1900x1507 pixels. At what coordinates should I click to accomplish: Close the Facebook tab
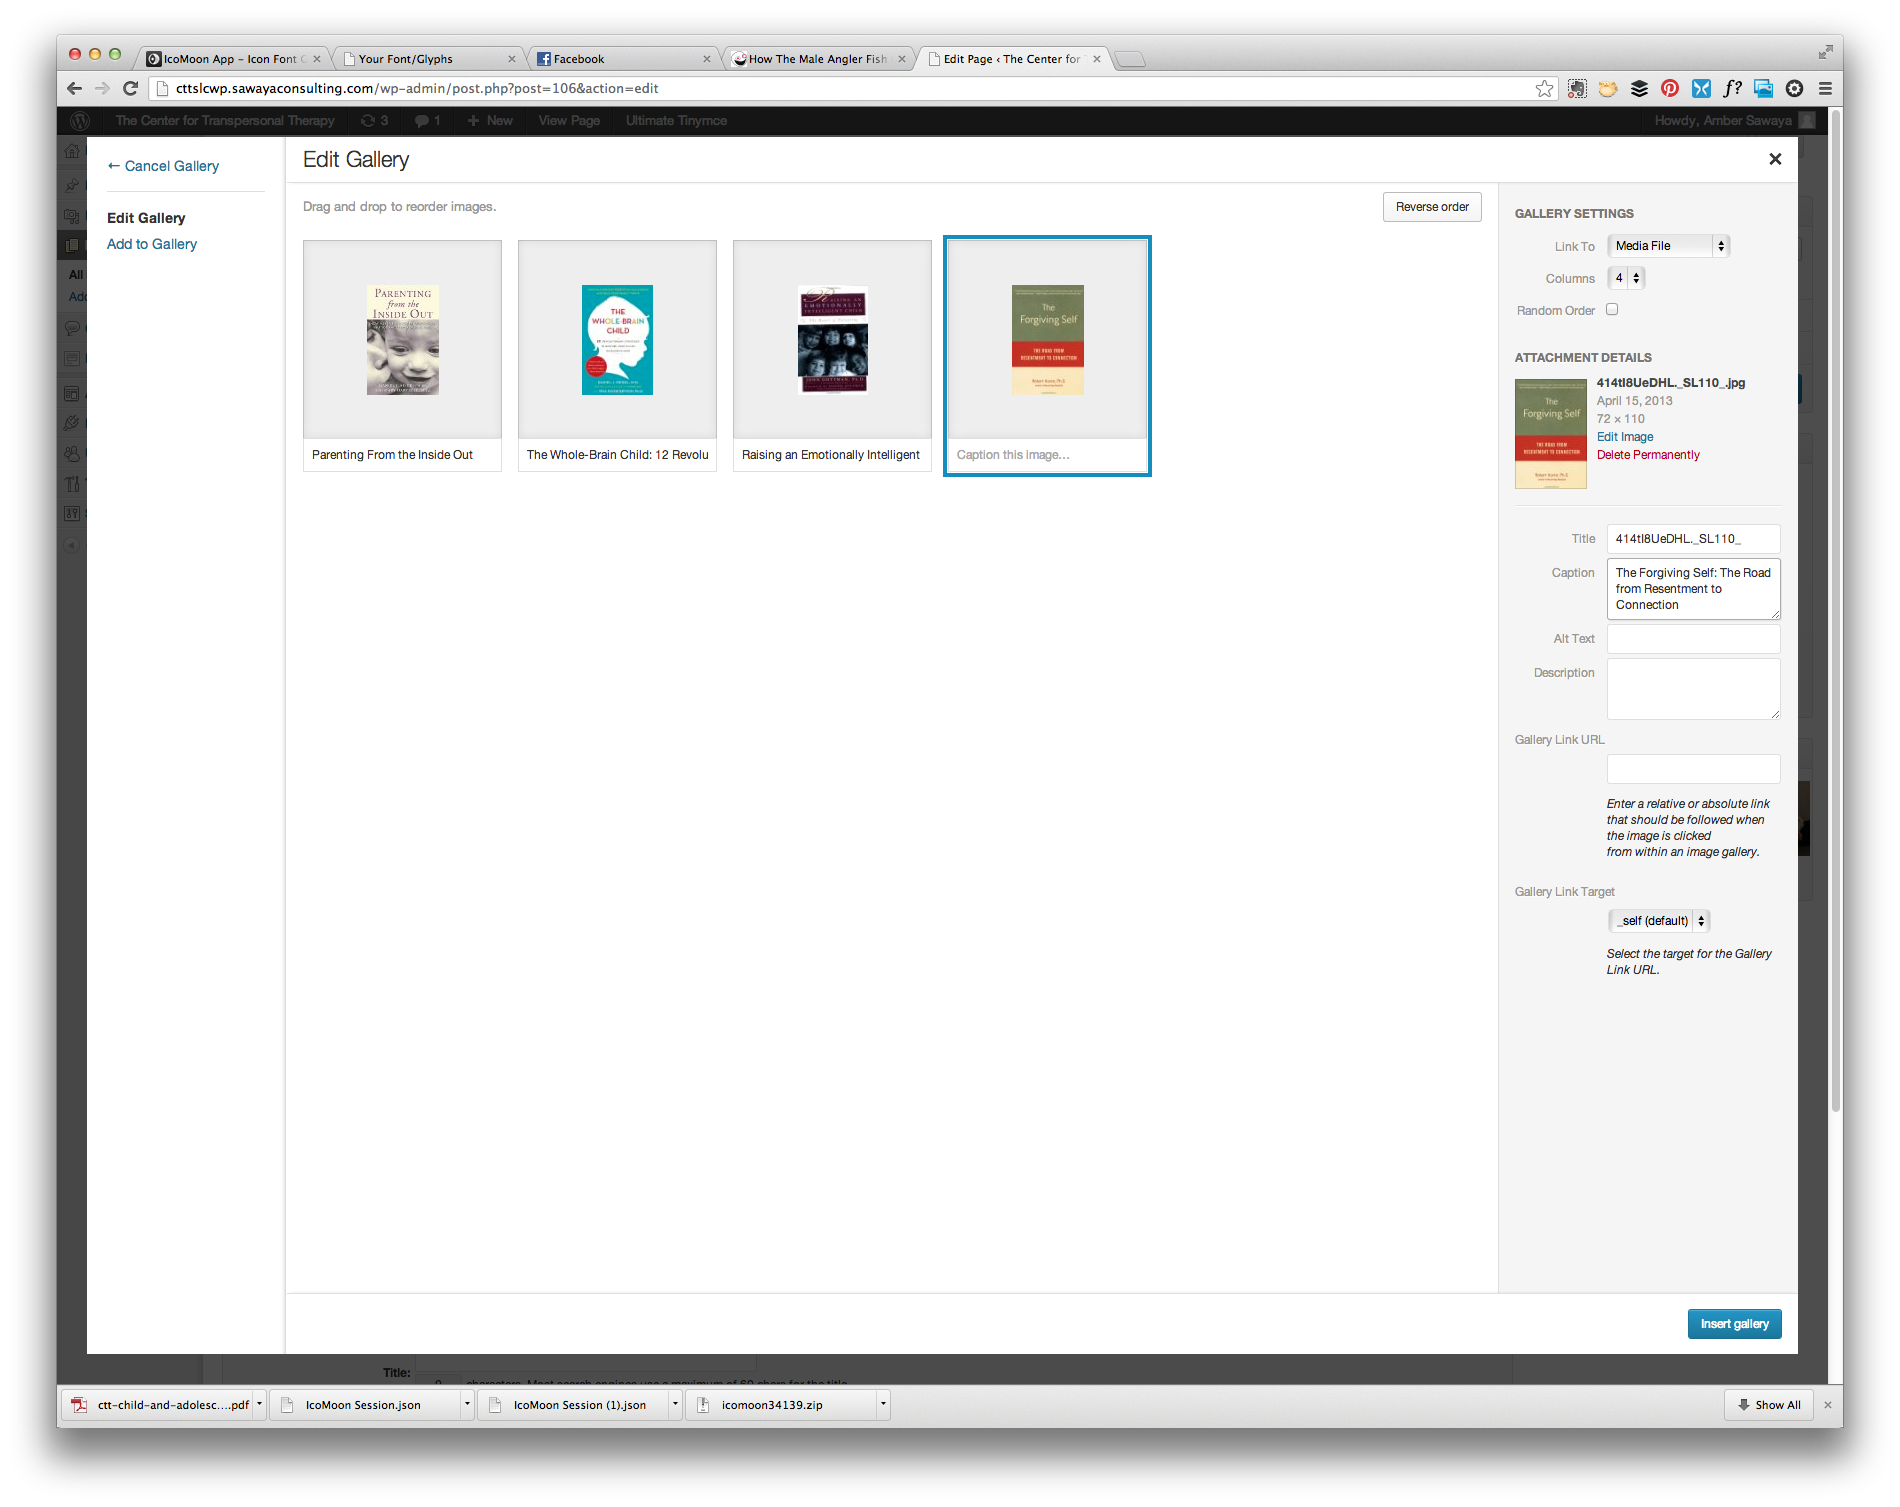(707, 59)
